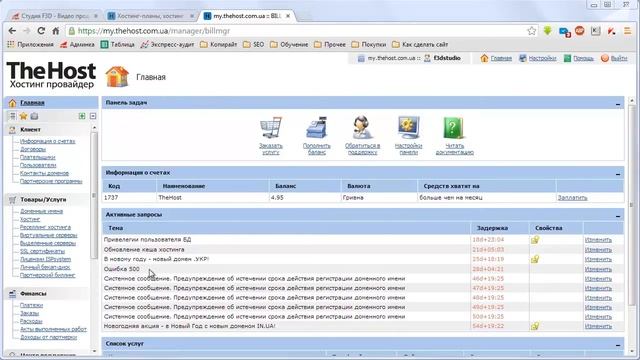Image resolution: width=640 pixels, height=360 pixels.
Task: Click the folder icon in sidebar toolbar
Action: (34, 116)
